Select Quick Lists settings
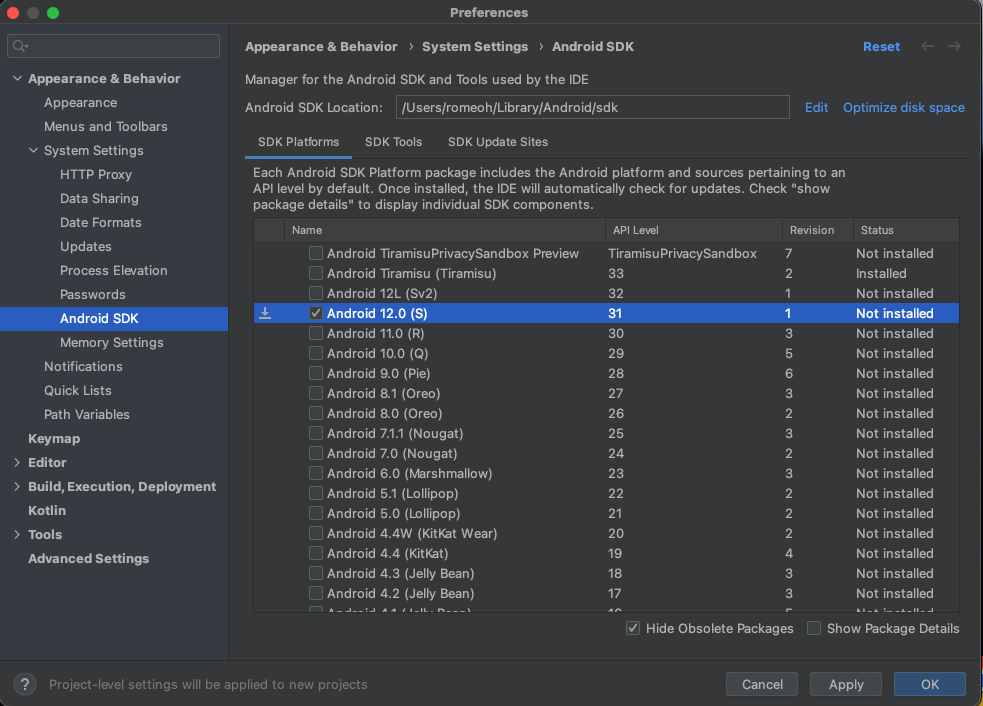 77,390
